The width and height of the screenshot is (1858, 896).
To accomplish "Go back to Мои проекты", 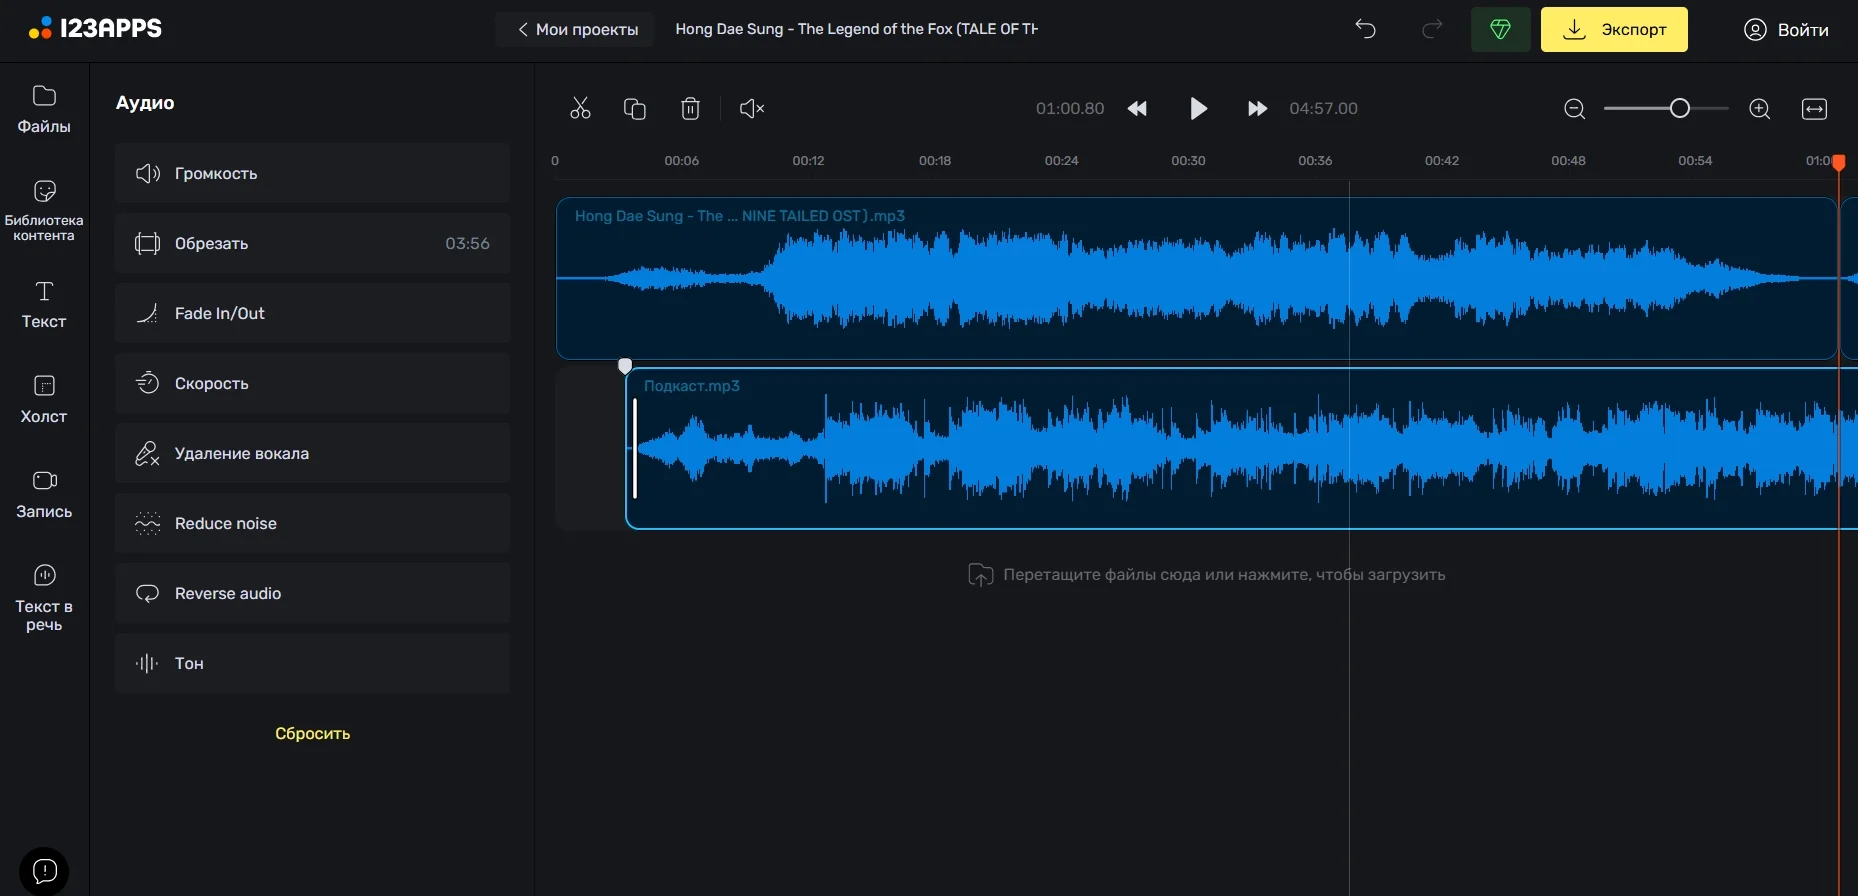I will coord(576,30).
